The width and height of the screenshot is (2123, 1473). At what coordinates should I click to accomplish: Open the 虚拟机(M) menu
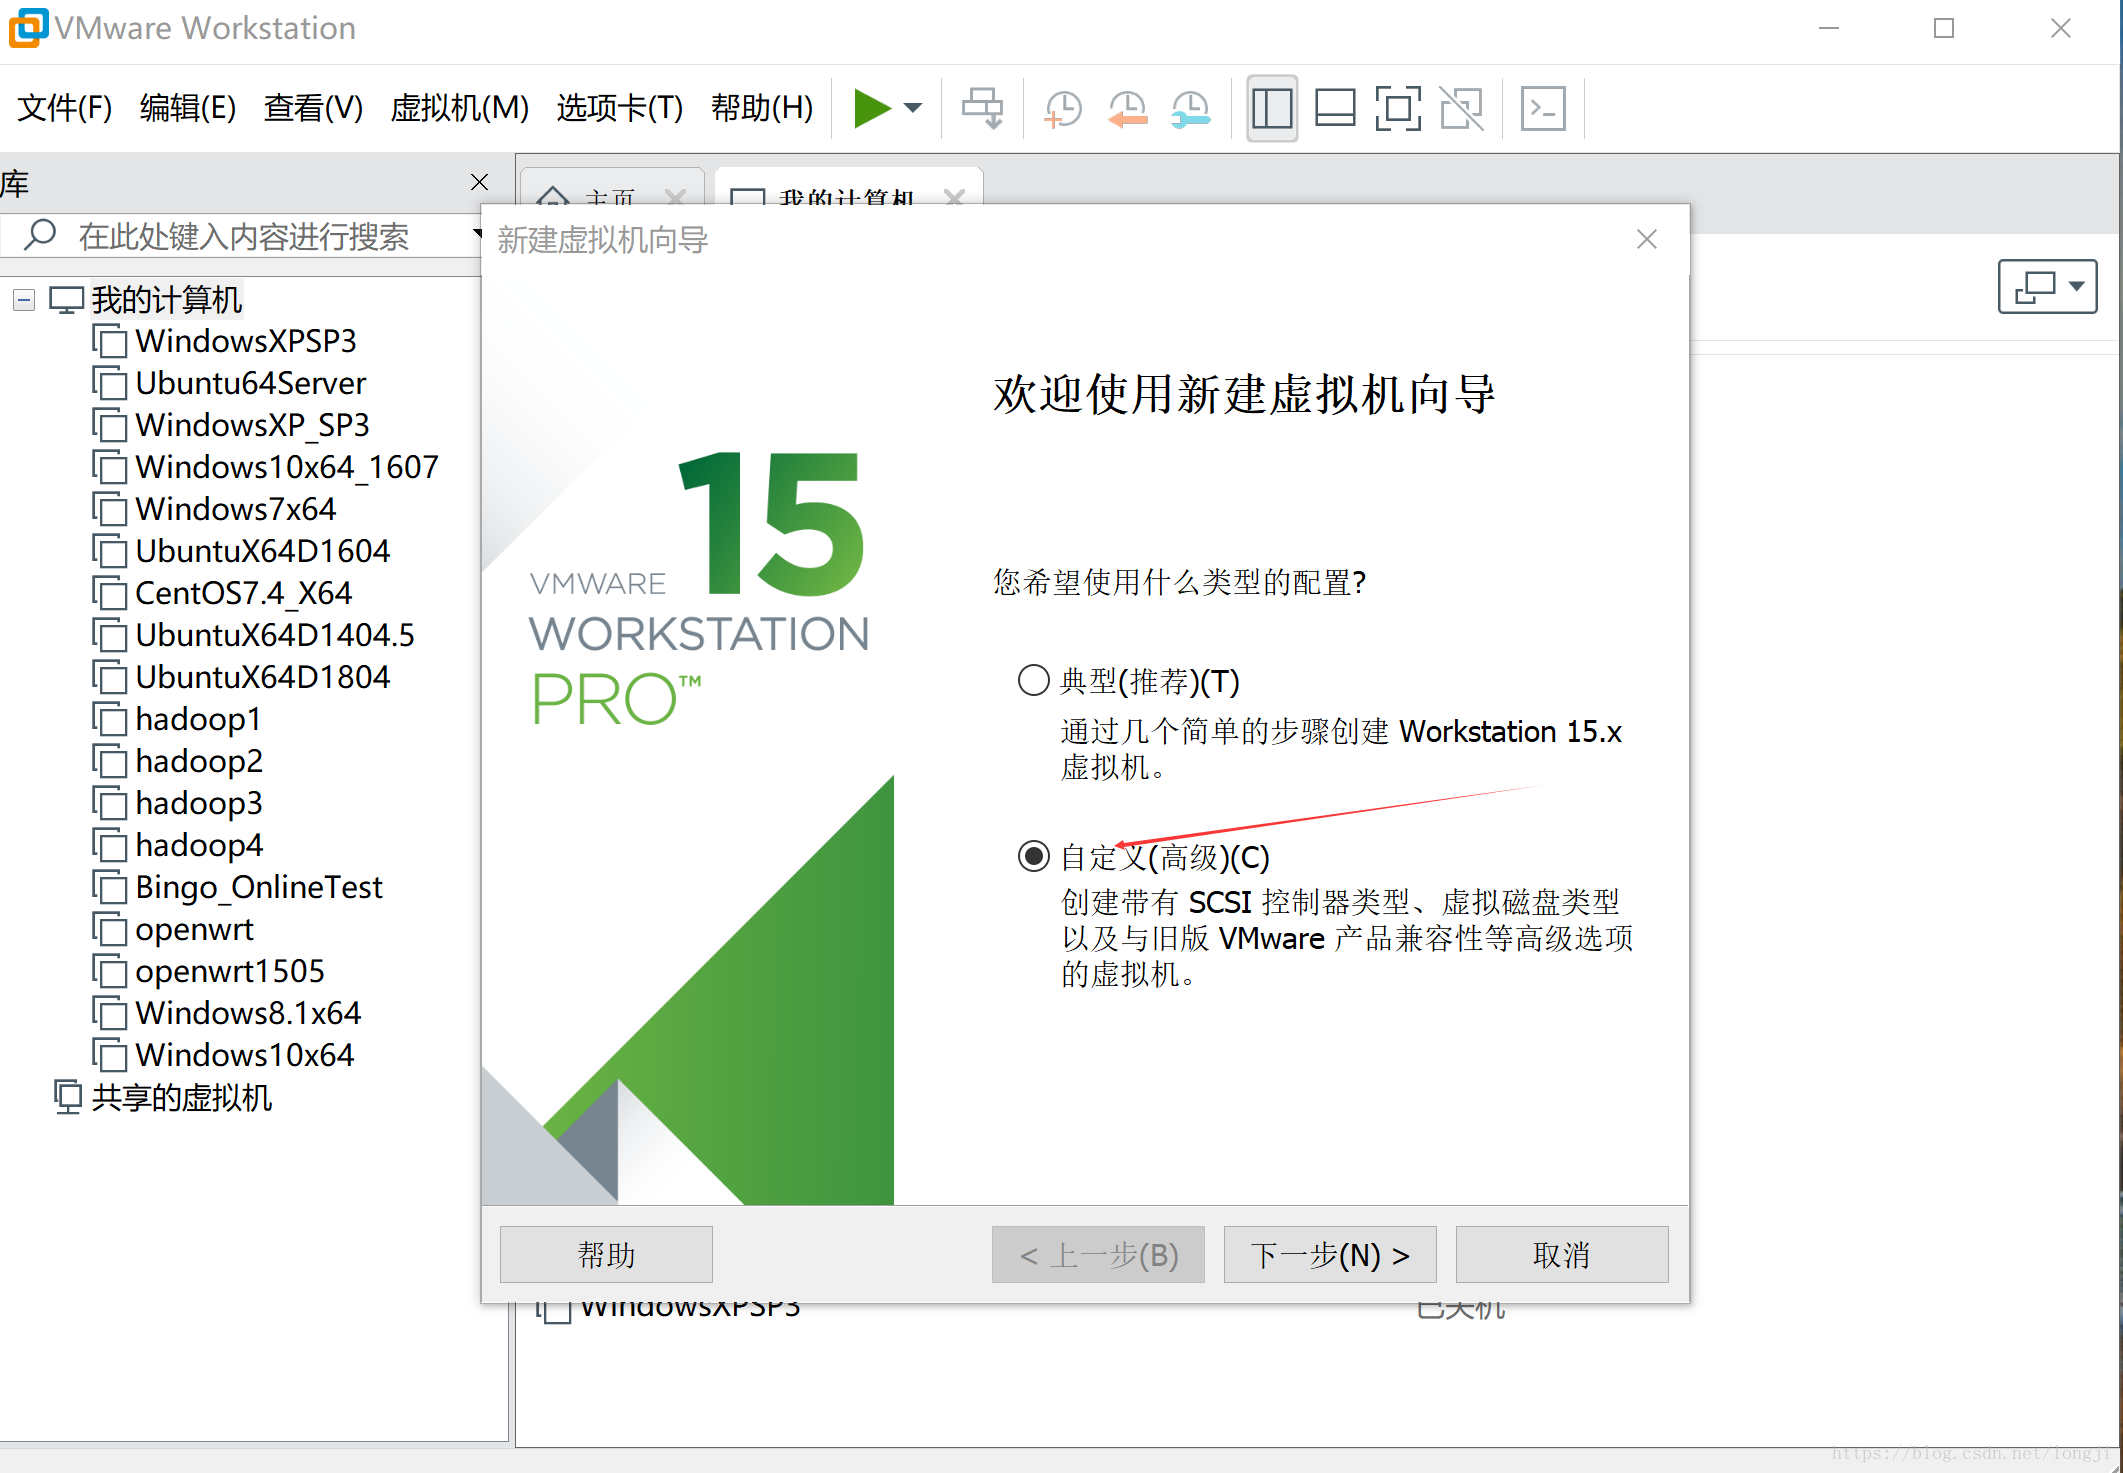(459, 108)
